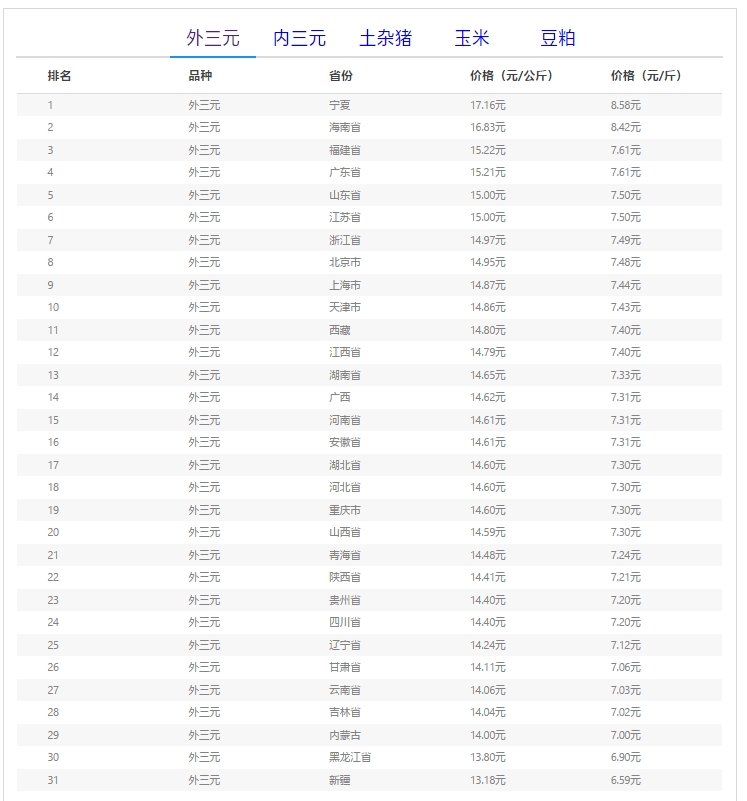This screenshot has height=801, width=747.
Task: Select the 辽宁省 province cell
Action: (x=345, y=645)
